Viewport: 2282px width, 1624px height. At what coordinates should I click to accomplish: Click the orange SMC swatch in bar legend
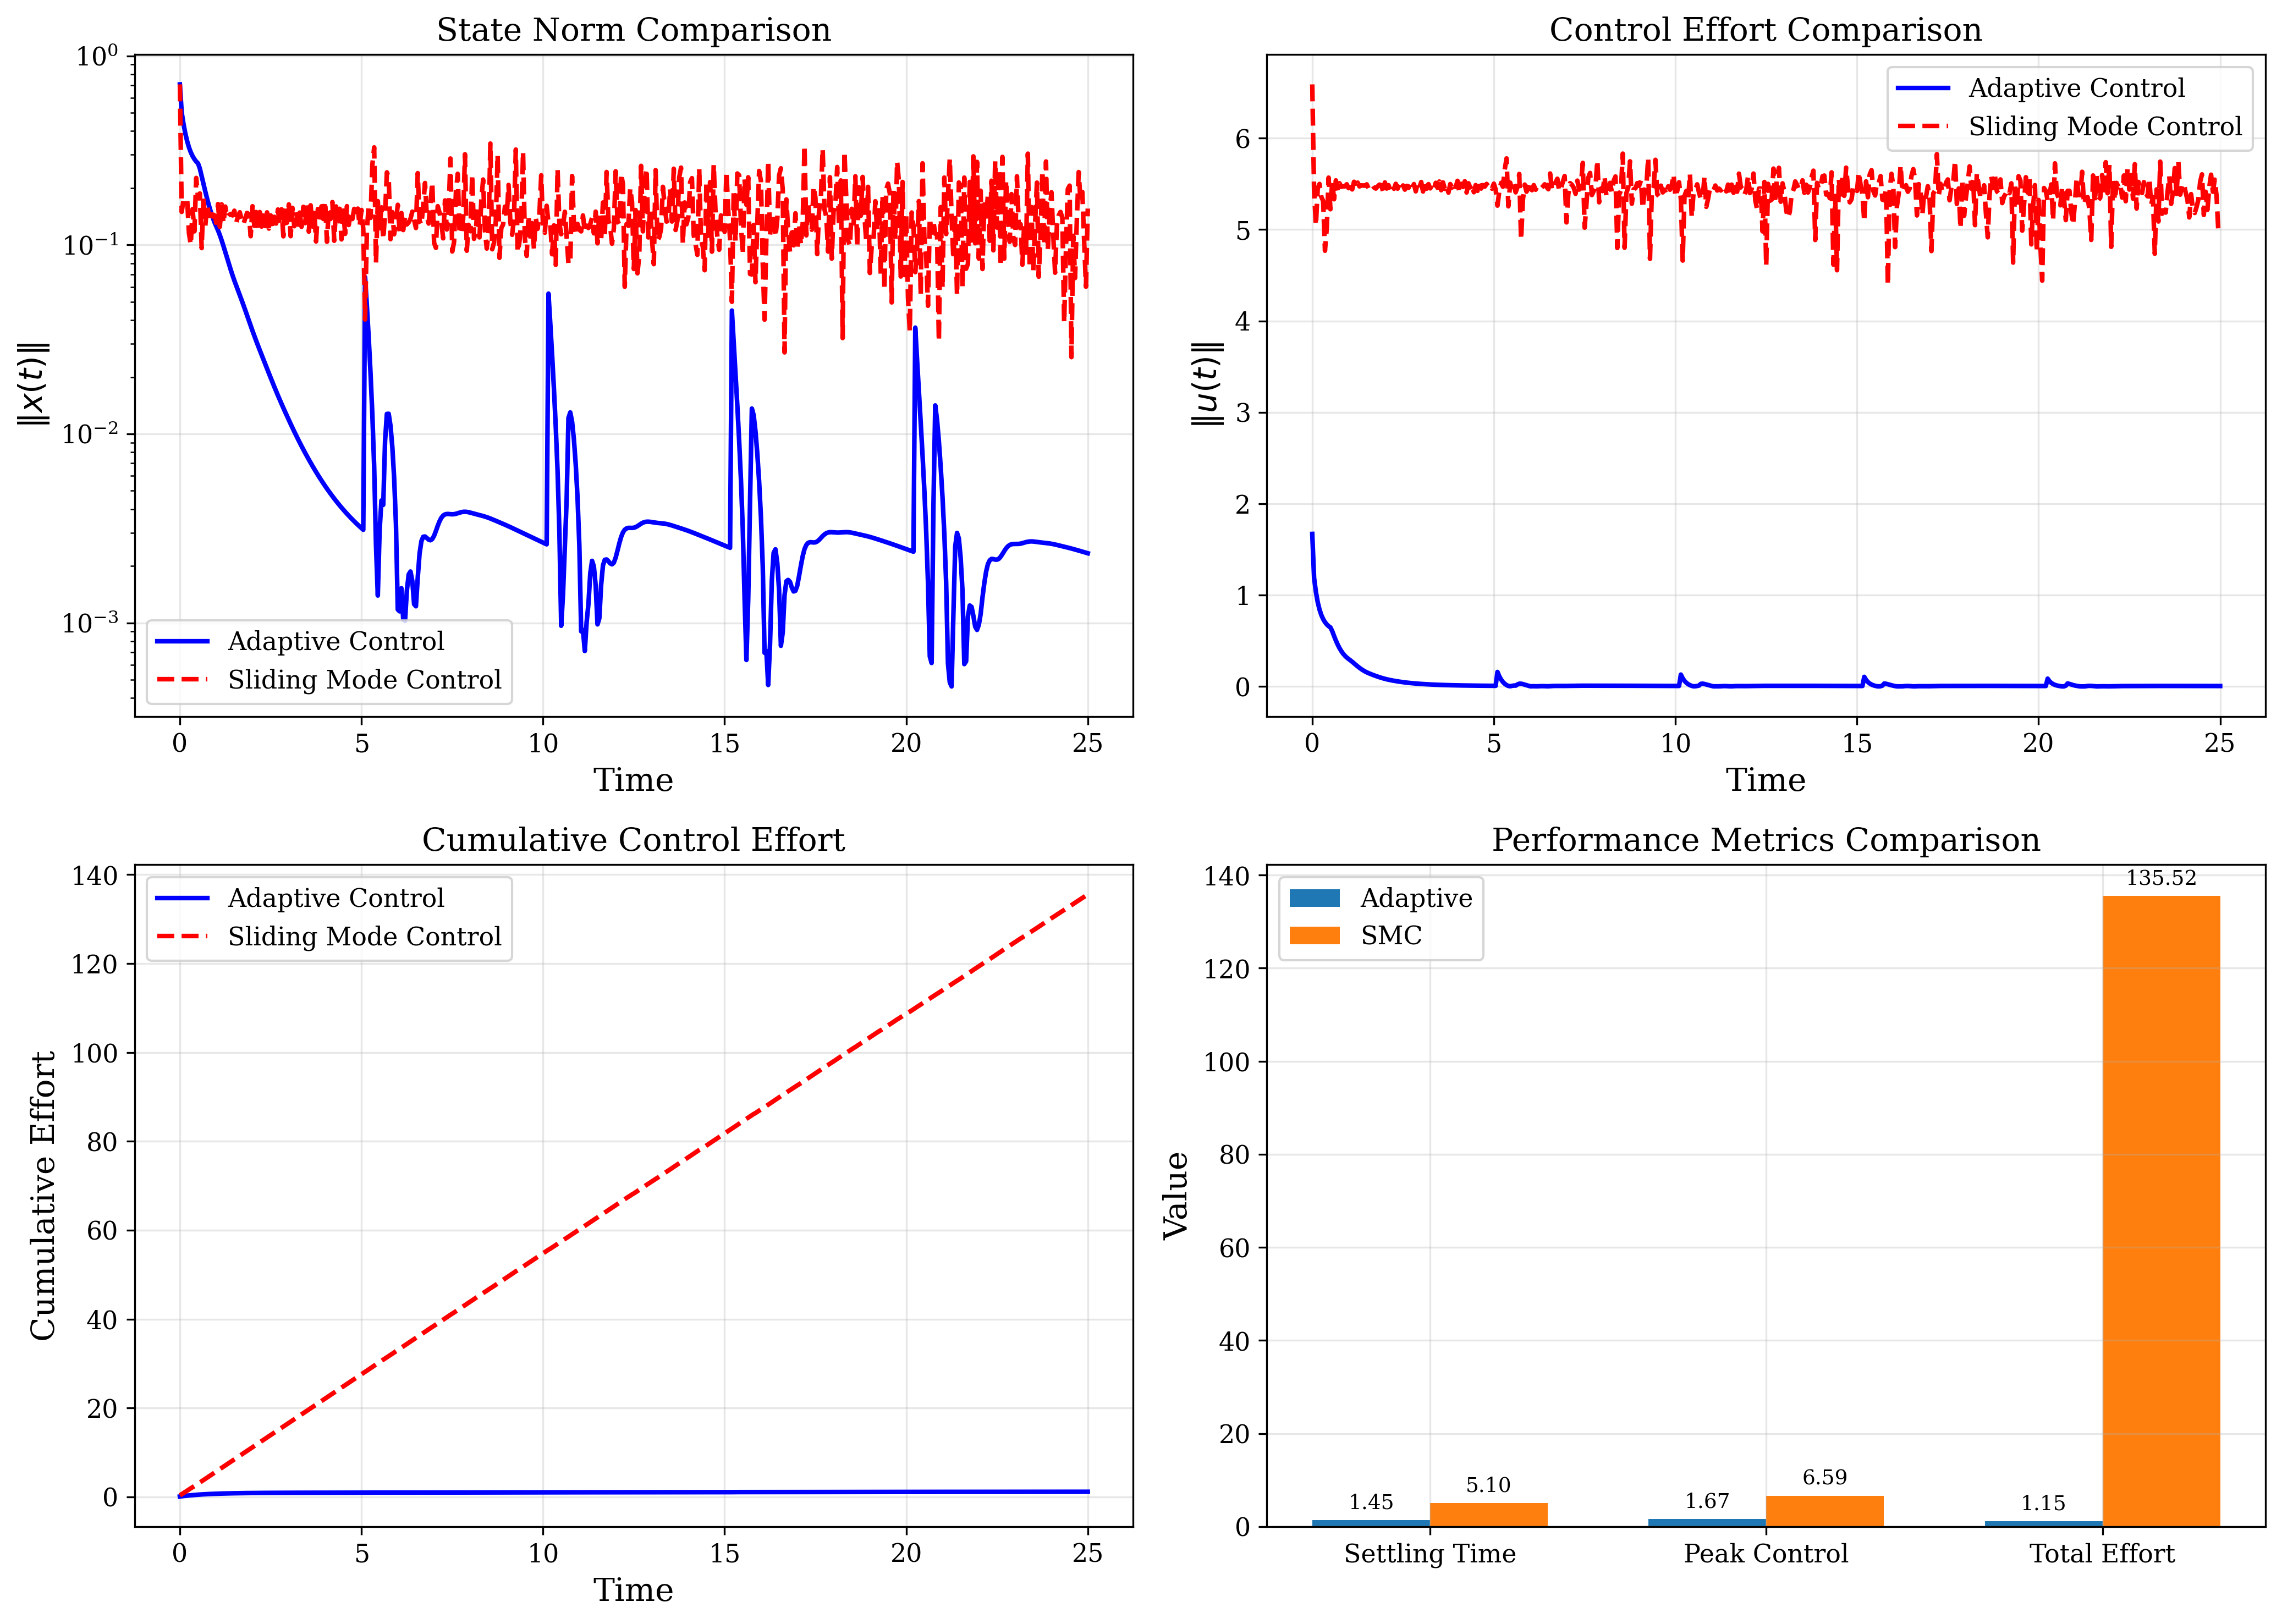1314,936
